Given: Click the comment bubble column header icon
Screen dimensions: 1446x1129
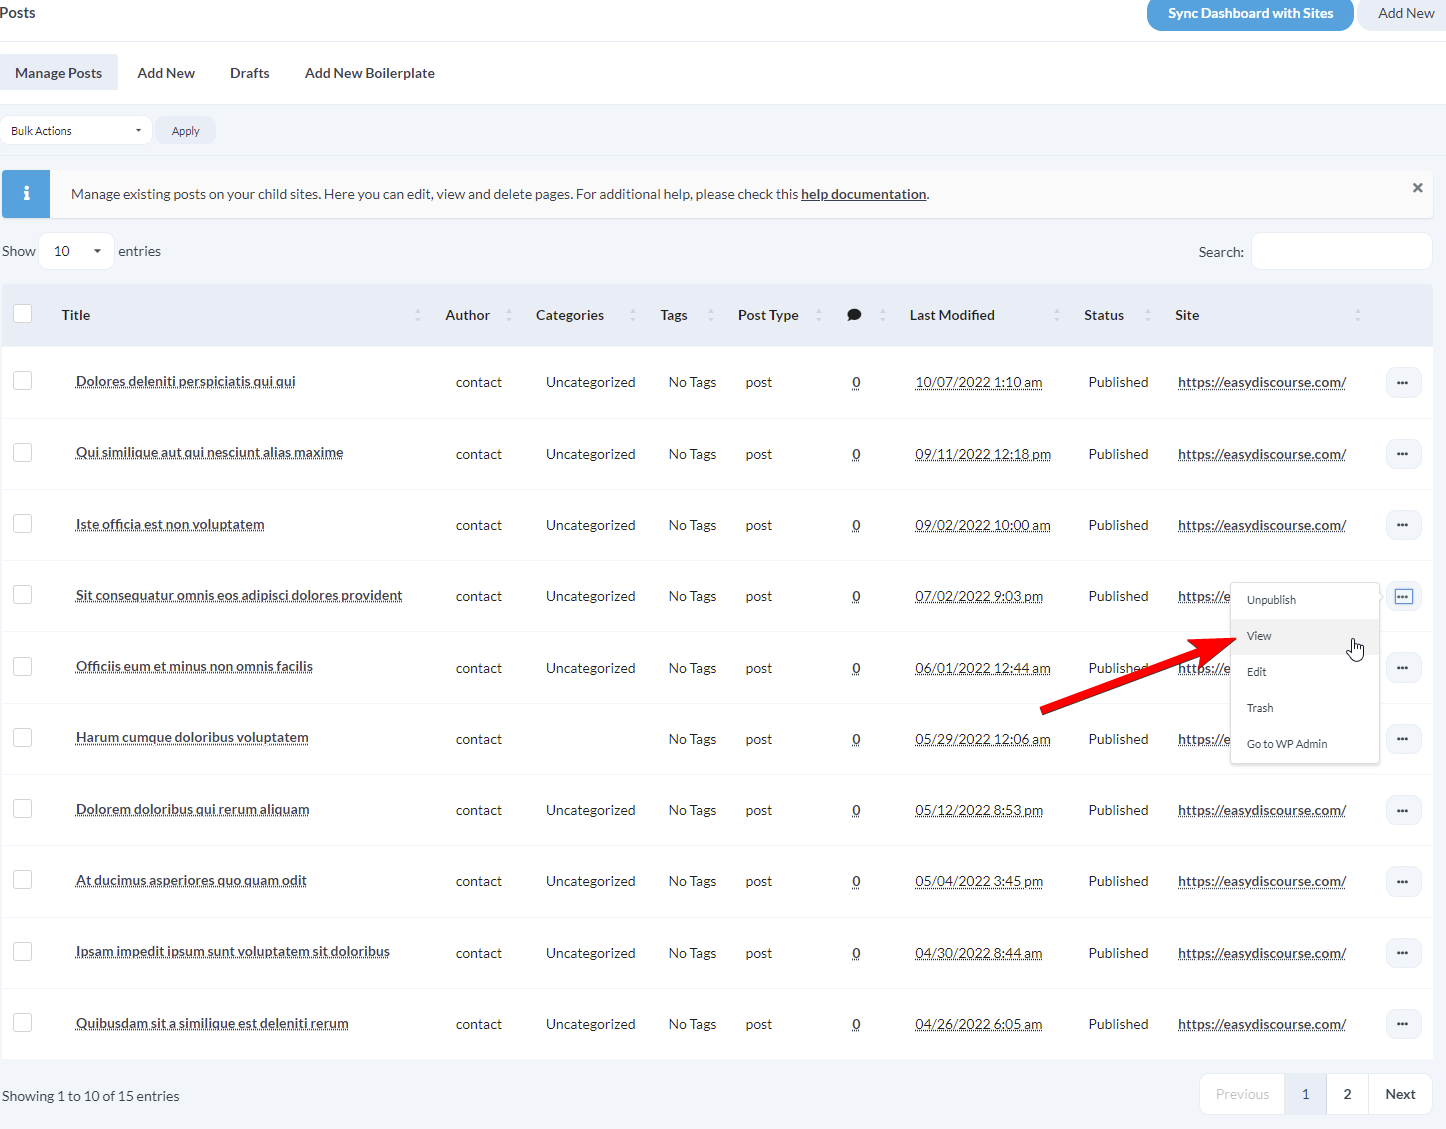Looking at the screenshot, I should coord(854,314).
